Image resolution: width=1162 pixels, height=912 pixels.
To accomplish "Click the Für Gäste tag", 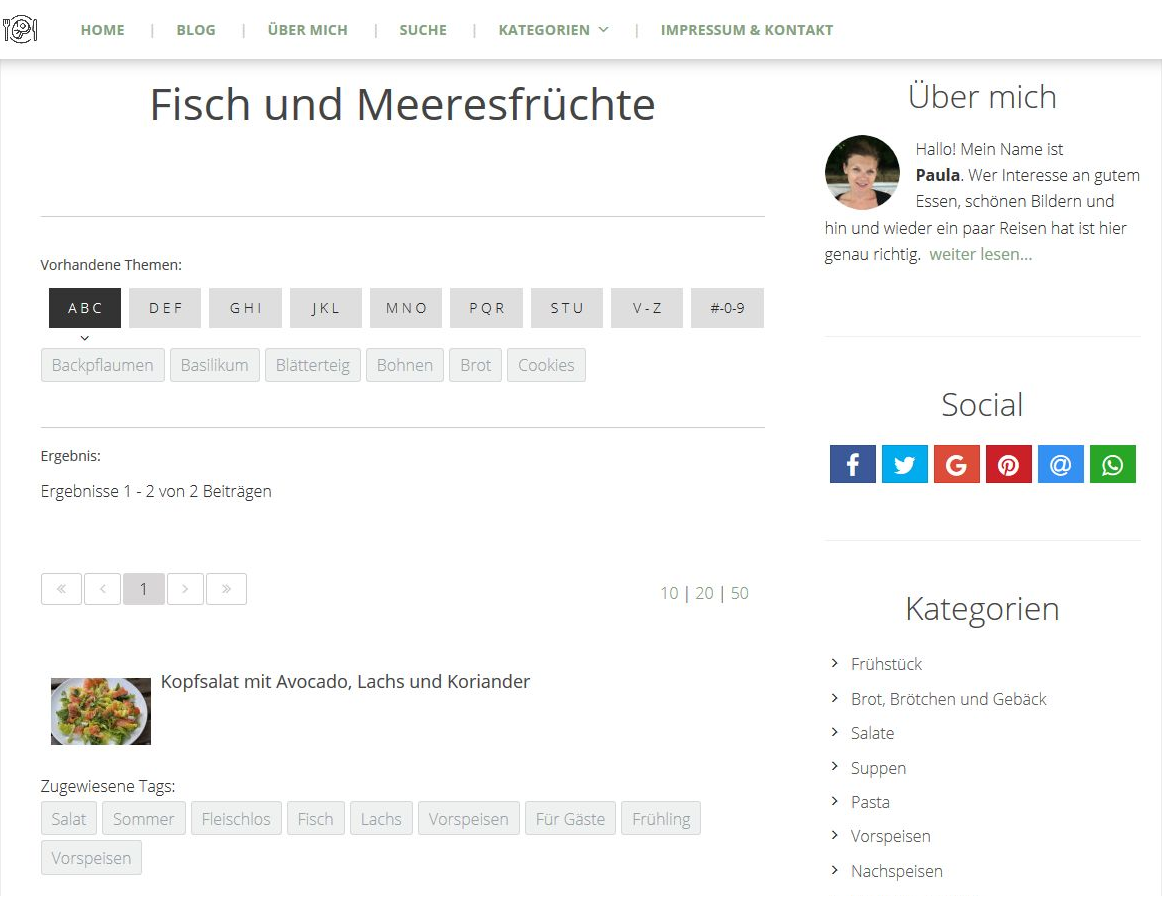I will (x=570, y=819).
